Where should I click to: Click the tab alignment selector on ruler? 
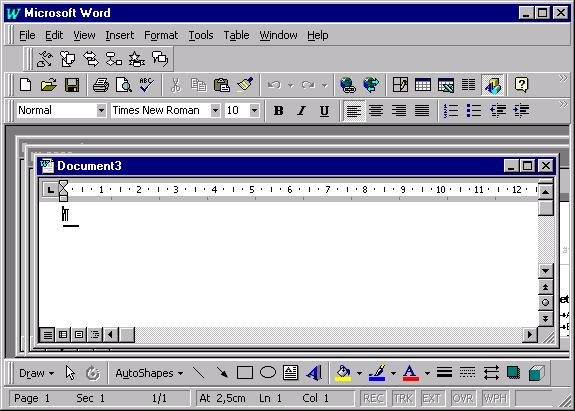click(x=50, y=190)
